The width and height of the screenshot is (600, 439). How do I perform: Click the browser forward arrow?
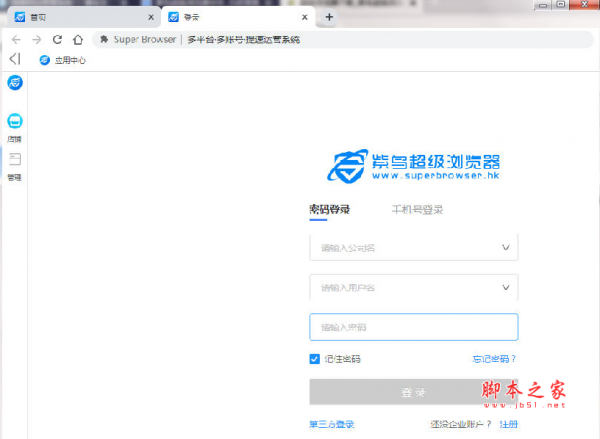tap(37, 39)
